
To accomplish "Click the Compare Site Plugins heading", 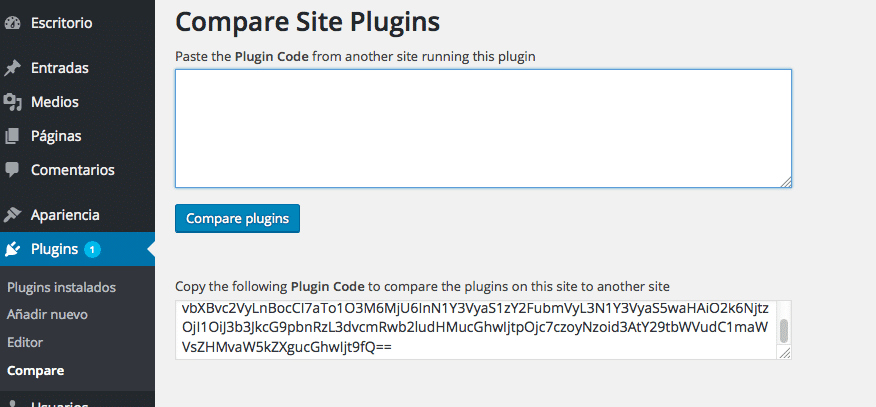I will coord(308,22).
